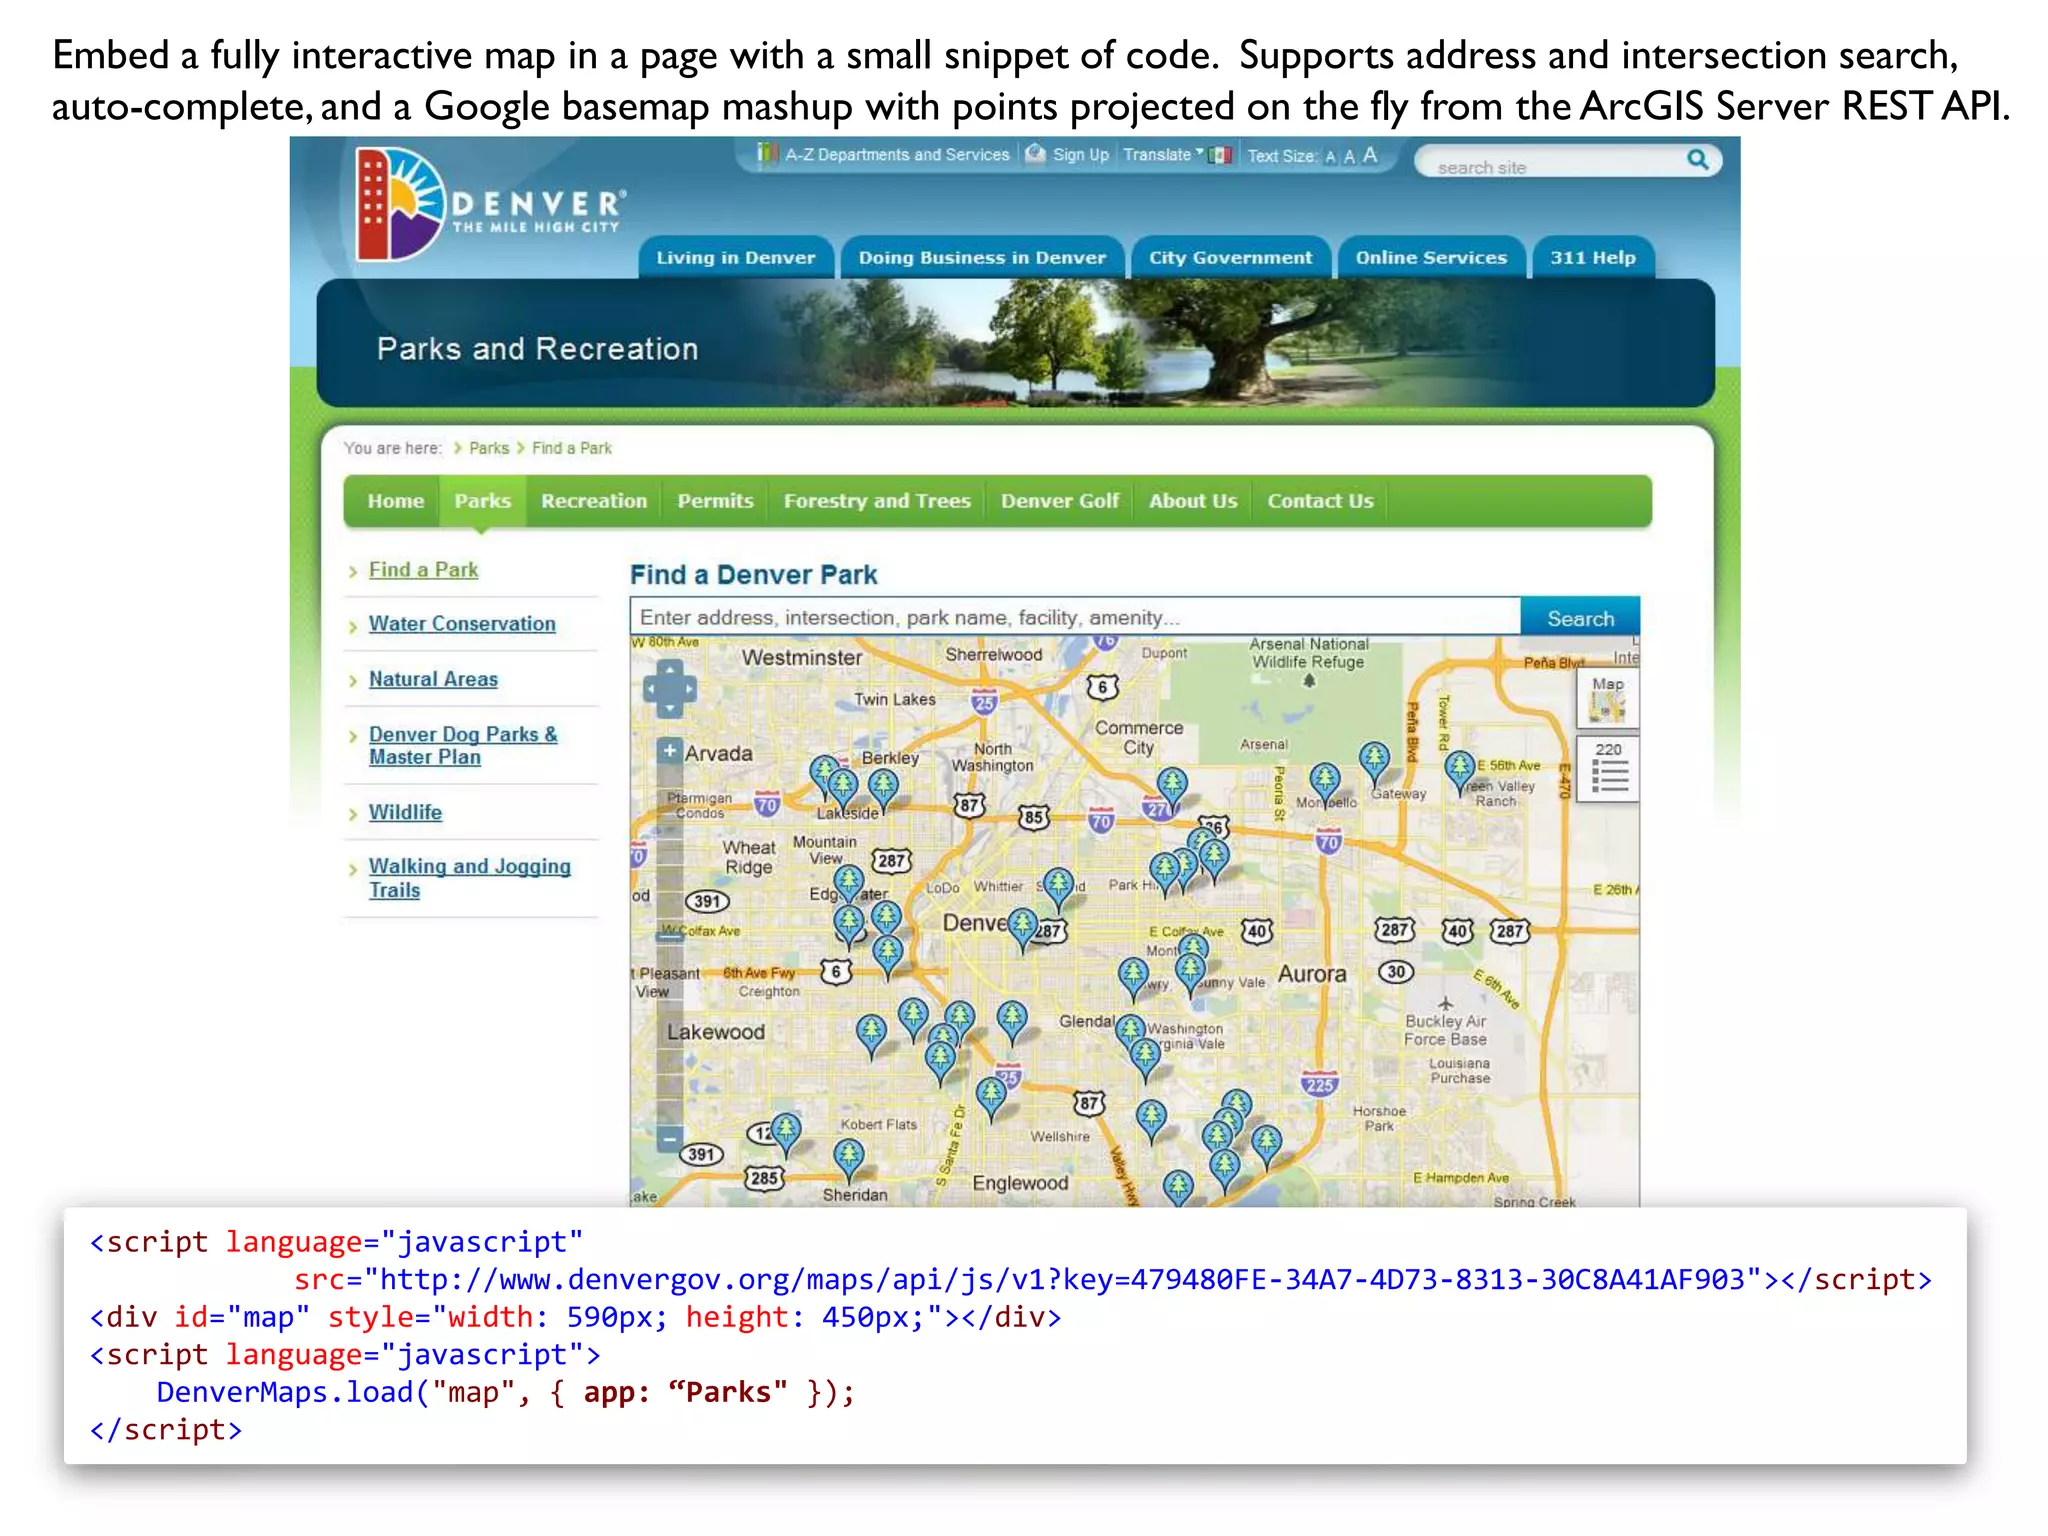Click the site search magnifier icon
Viewport: 2048px width, 1536px height.
1697,159
